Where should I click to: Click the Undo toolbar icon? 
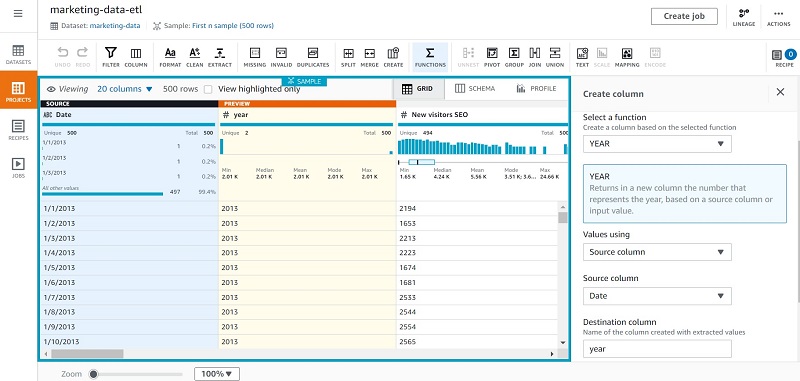point(62,57)
